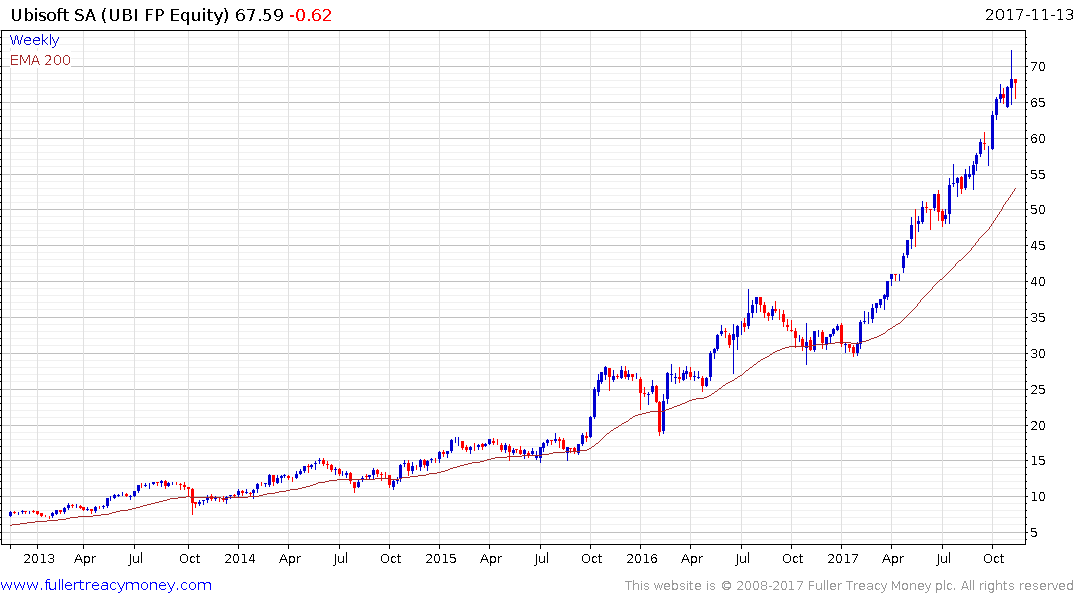Click the 40 price axis label
Image resolution: width=1075 pixels, height=600 pixels.
(1037, 282)
